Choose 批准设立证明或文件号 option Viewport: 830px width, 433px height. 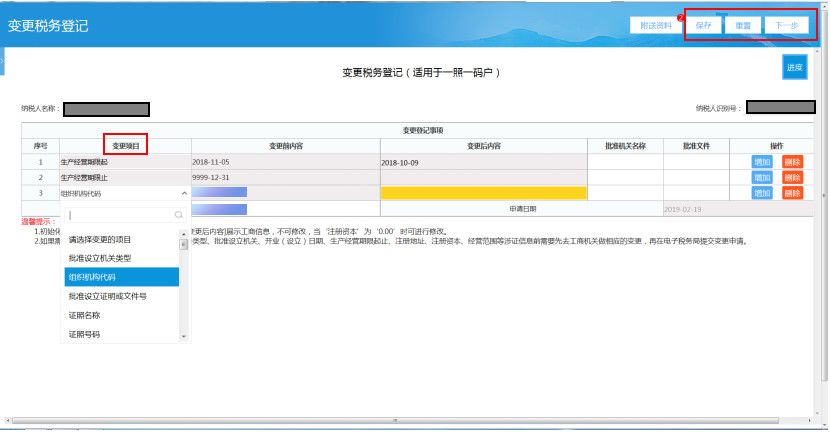pos(107,296)
